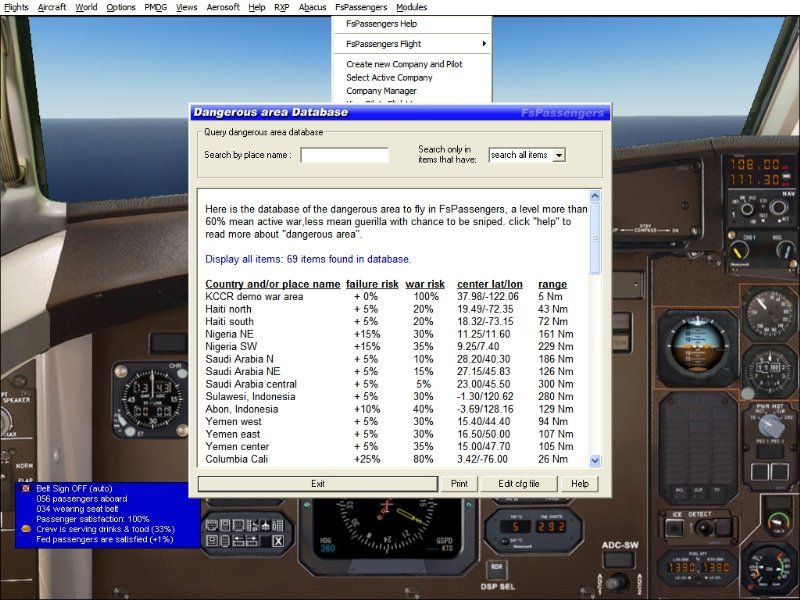800x600 pixels.
Task: Turn the PWR MGT selector knob
Action: (771, 426)
